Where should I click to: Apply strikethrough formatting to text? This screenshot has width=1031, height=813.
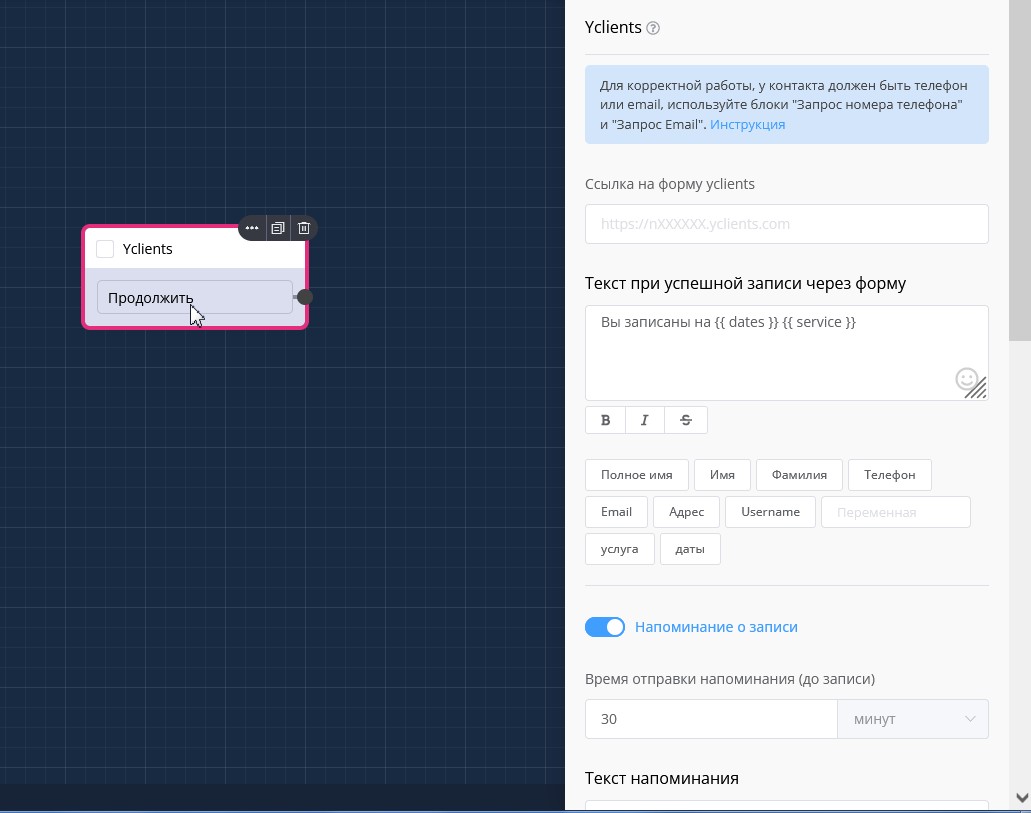point(686,420)
